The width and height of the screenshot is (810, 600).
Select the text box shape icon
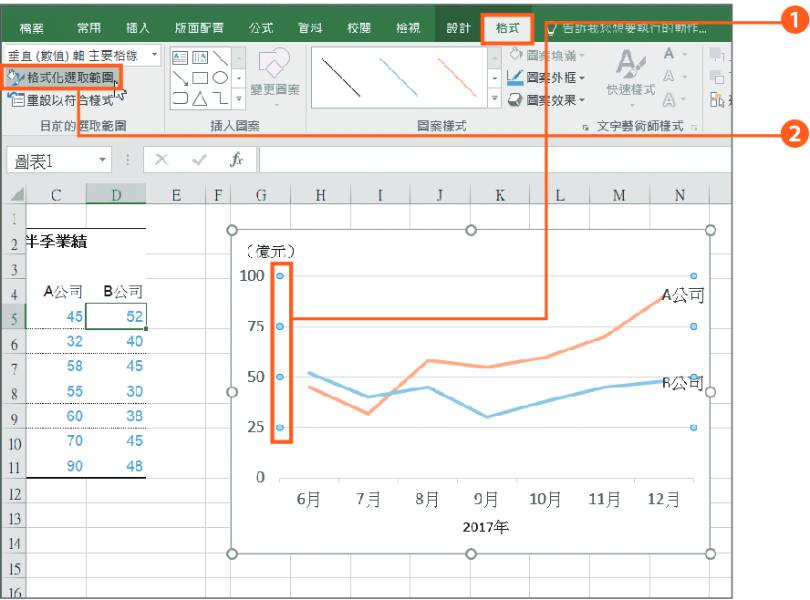(180, 57)
